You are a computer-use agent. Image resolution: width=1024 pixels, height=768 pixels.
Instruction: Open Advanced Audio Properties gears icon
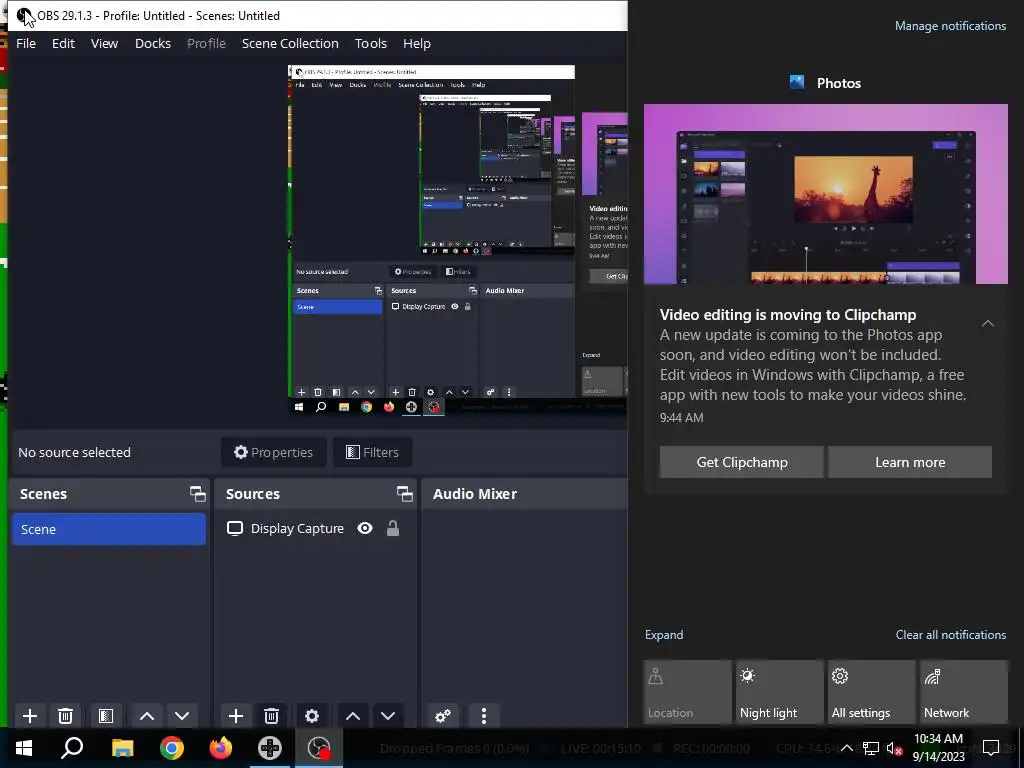443,716
